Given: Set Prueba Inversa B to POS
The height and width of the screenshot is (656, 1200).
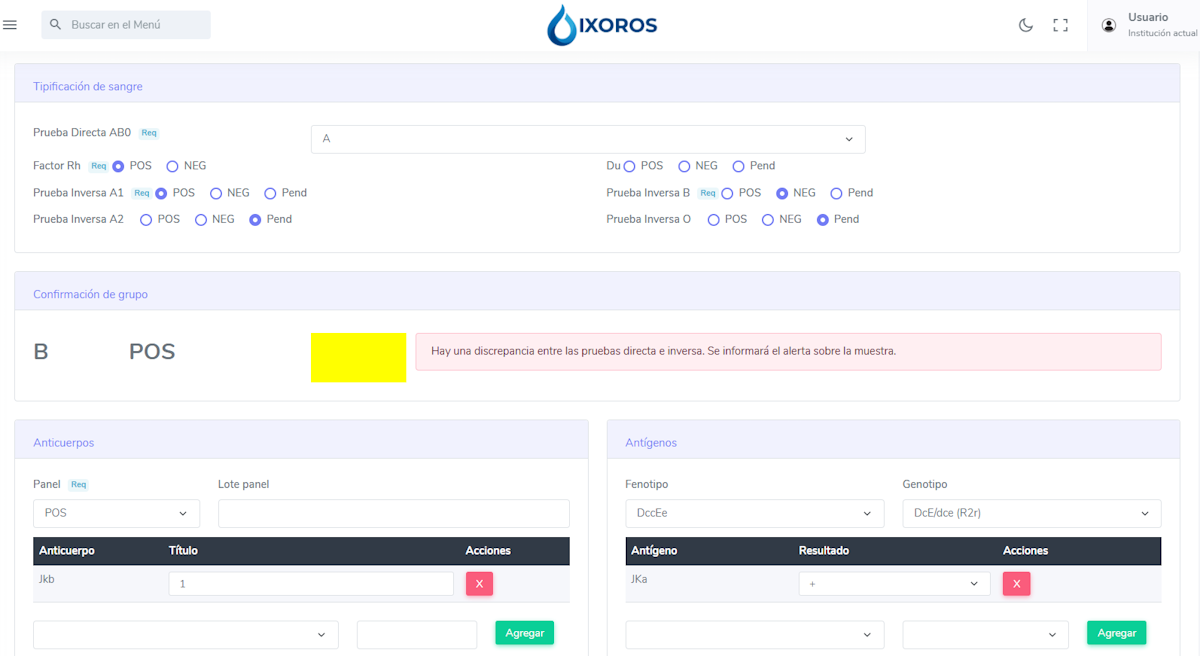Looking at the screenshot, I should 728,193.
